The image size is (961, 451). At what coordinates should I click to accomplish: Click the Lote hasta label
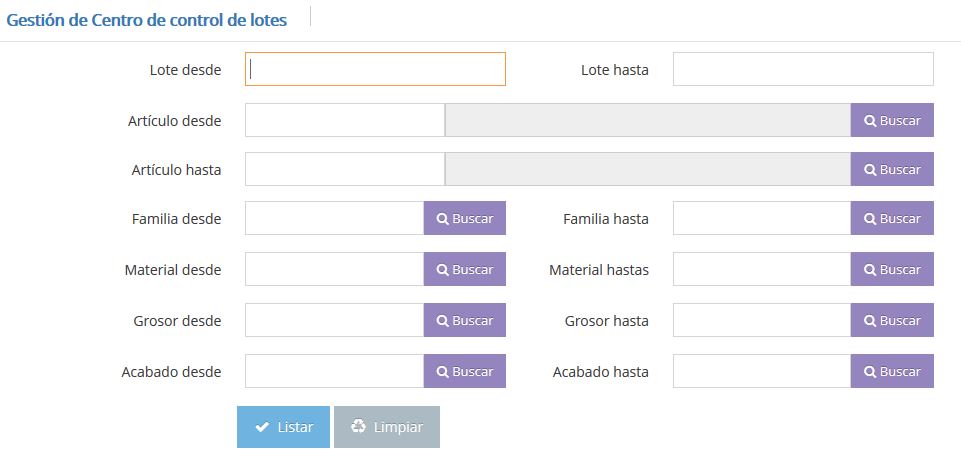615,70
